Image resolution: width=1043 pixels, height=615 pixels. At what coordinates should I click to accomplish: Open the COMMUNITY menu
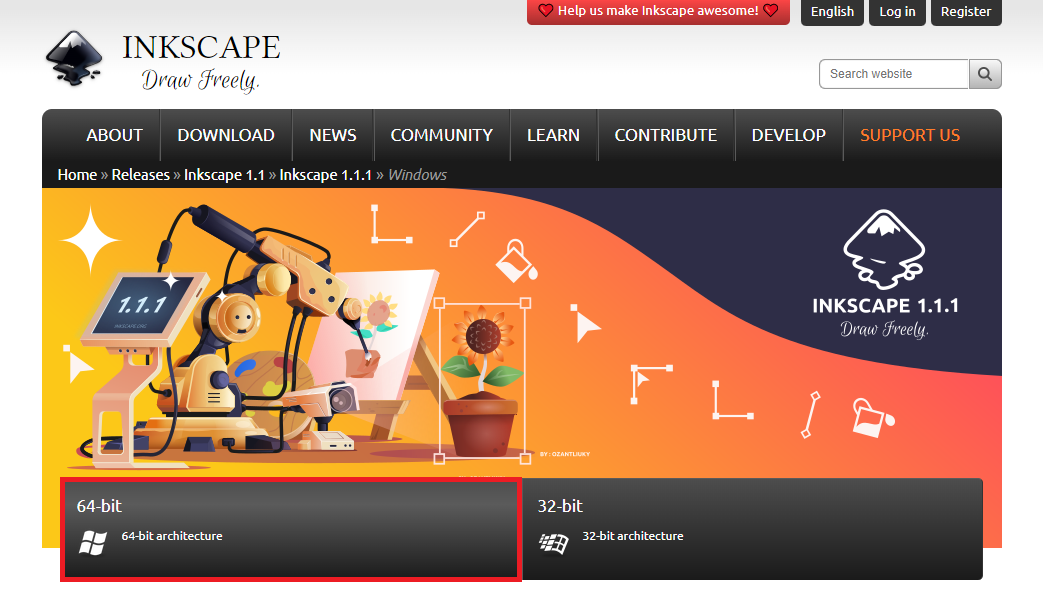point(442,135)
